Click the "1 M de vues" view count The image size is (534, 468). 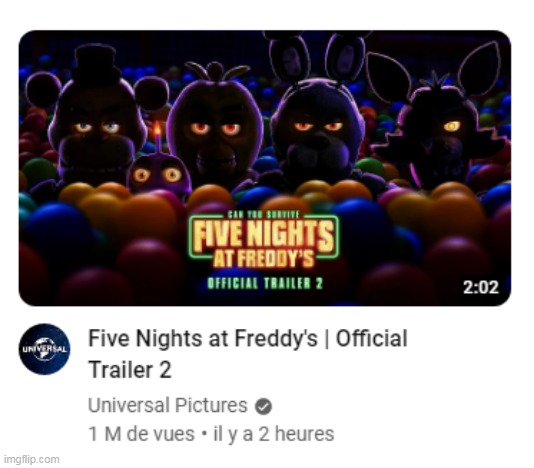click(141, 434)
